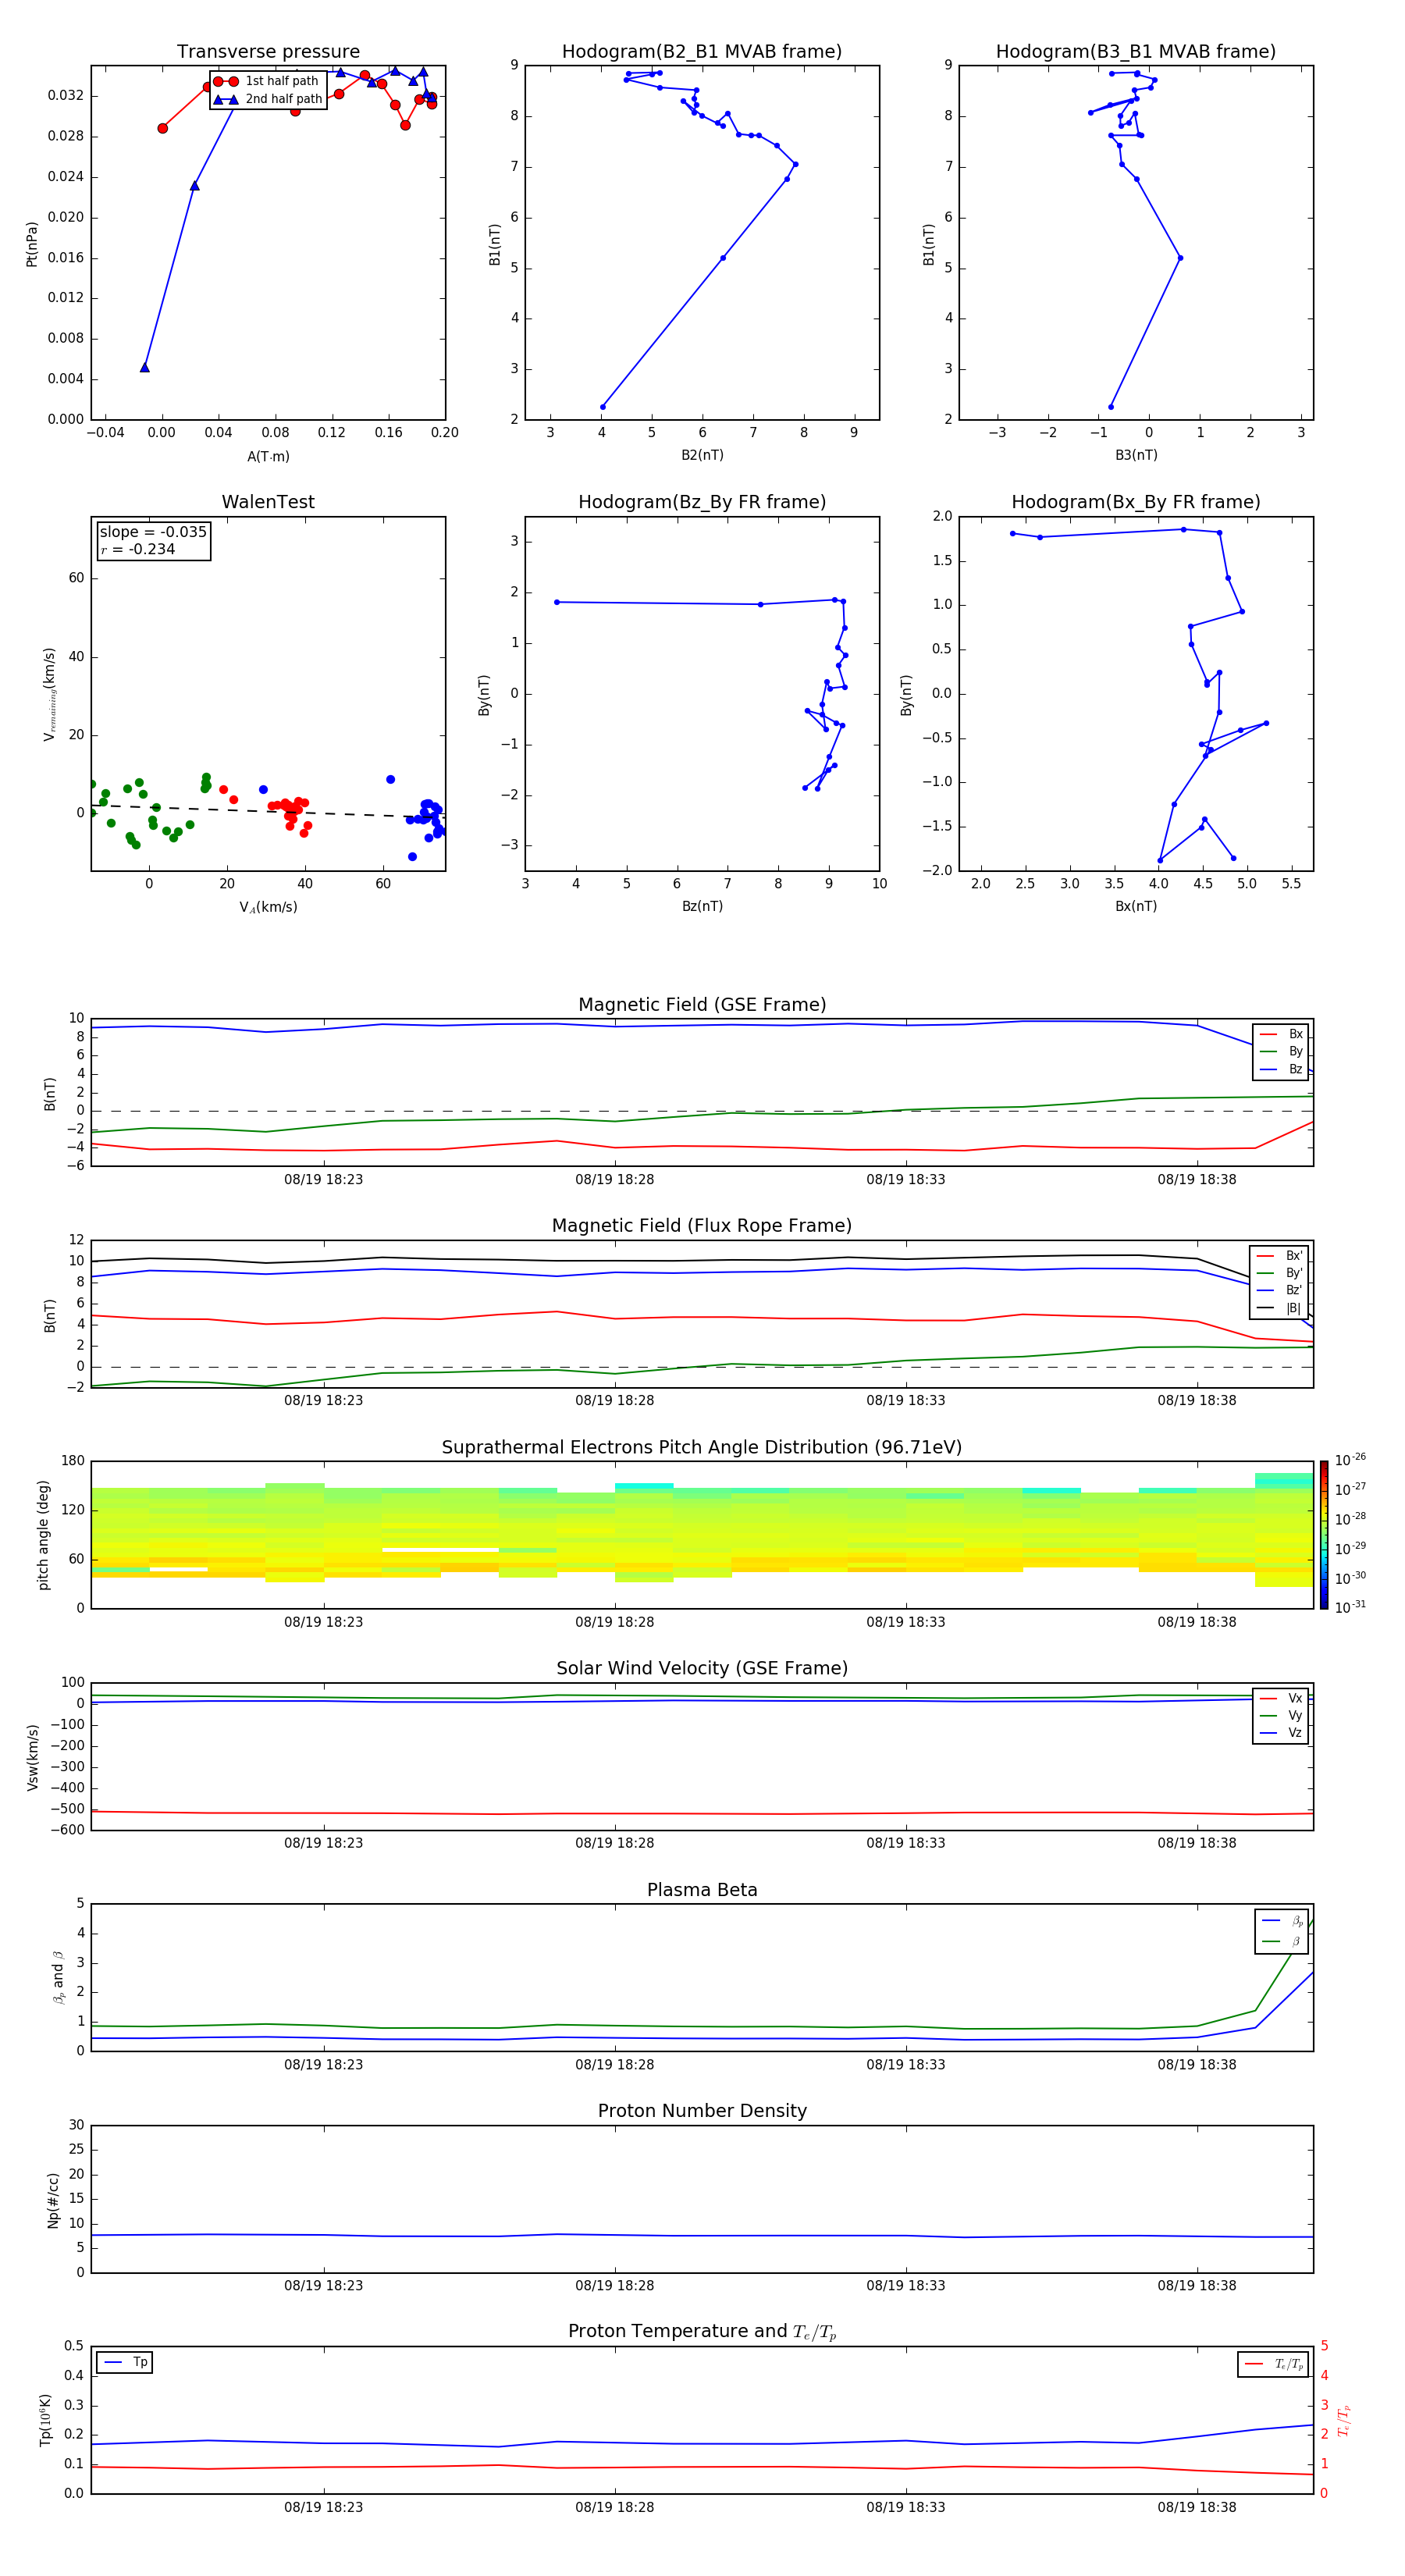Click 'Bz(nT)' x-axis label
Image resolution: width=1405 pixels, height=2576 pixels.
click(x=702, y=906)
